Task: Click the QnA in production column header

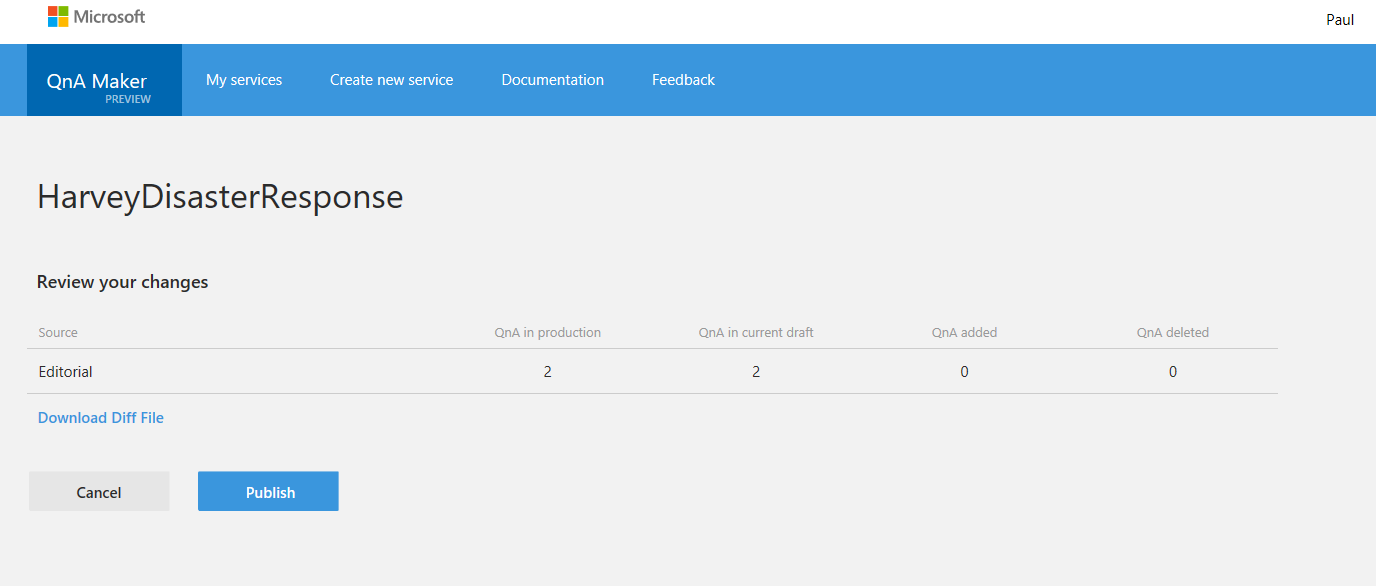Action: tap(547, 333)
